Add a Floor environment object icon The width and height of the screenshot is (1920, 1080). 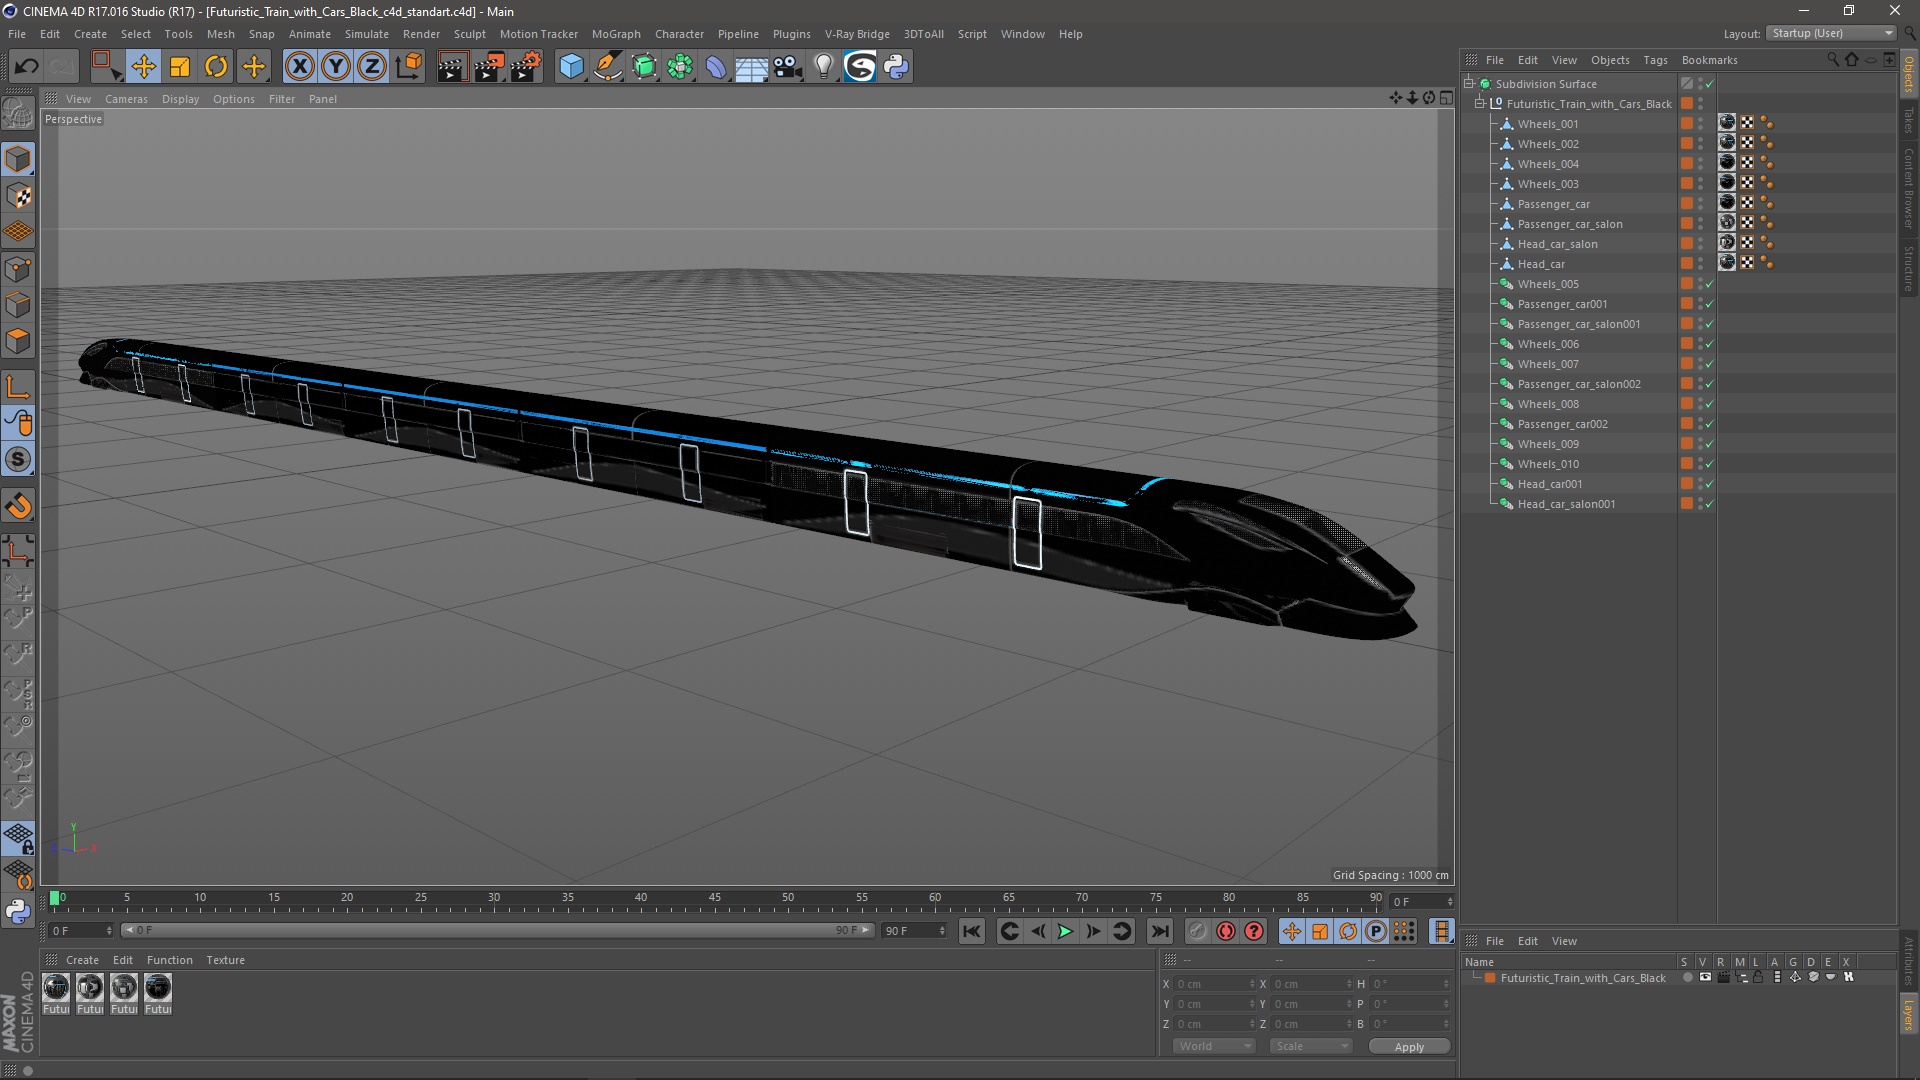pyautogui.click(x=752, y=66)
